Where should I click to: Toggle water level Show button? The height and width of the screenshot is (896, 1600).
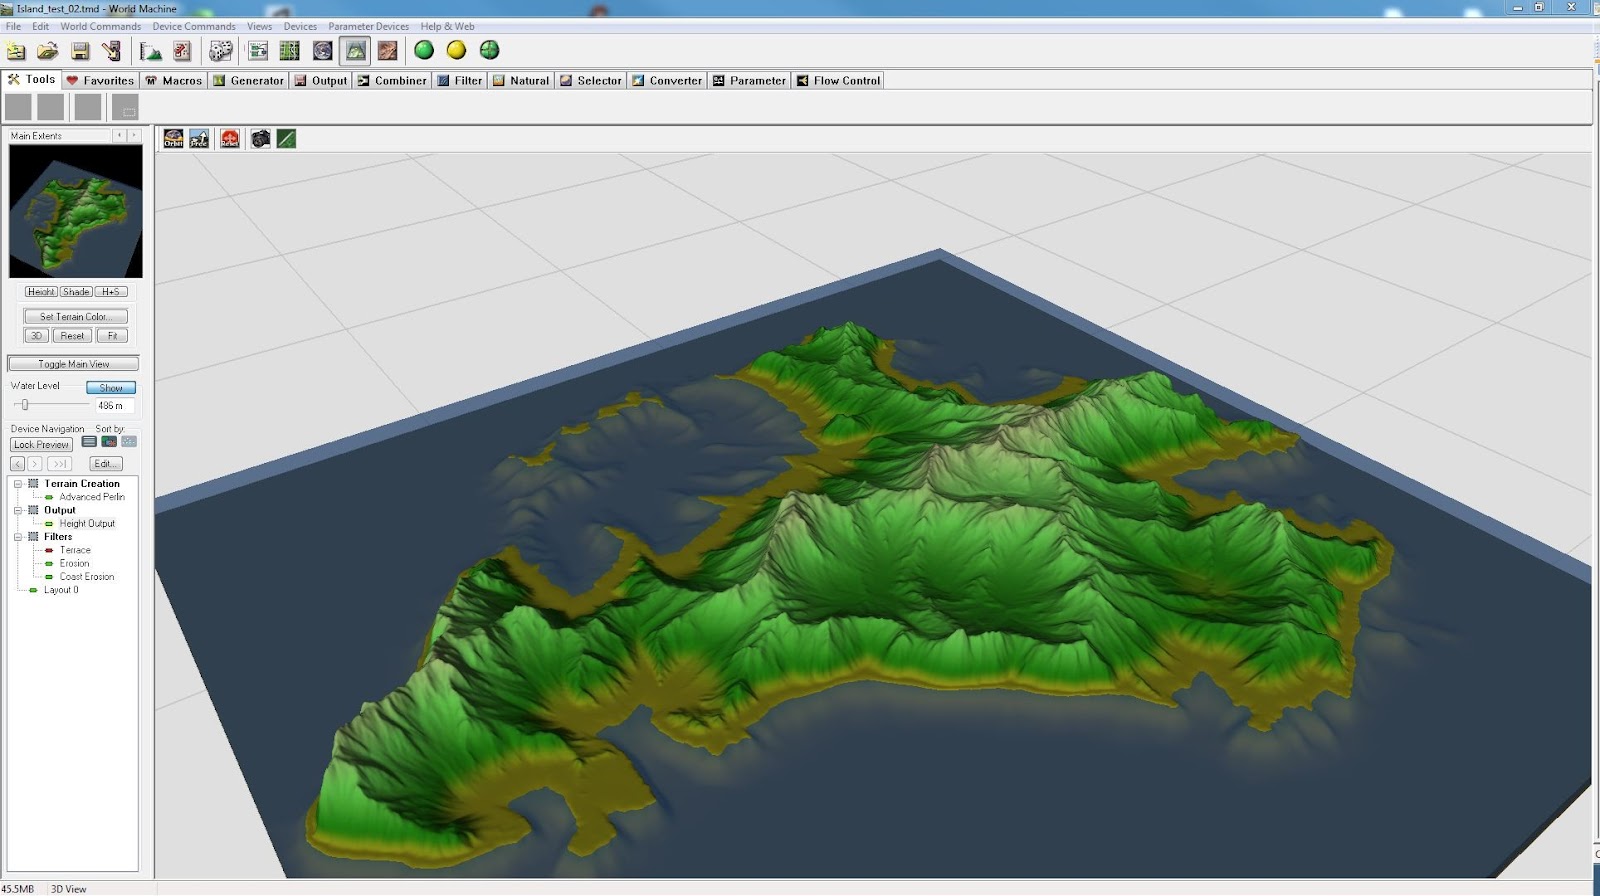tap(110, 388)
